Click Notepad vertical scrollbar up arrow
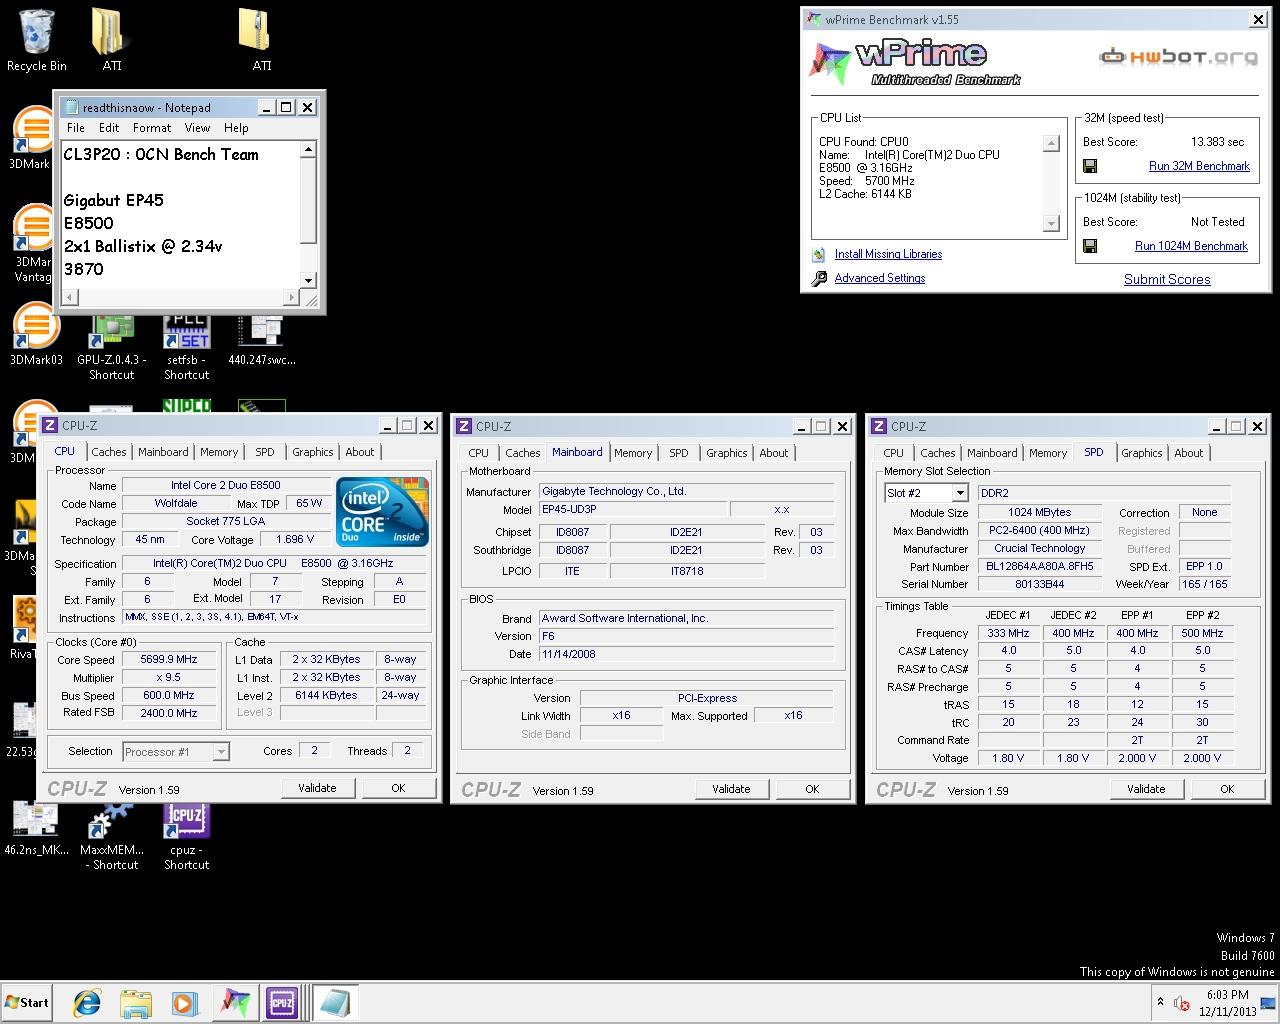1280x1024 pixels. [308, 150]
